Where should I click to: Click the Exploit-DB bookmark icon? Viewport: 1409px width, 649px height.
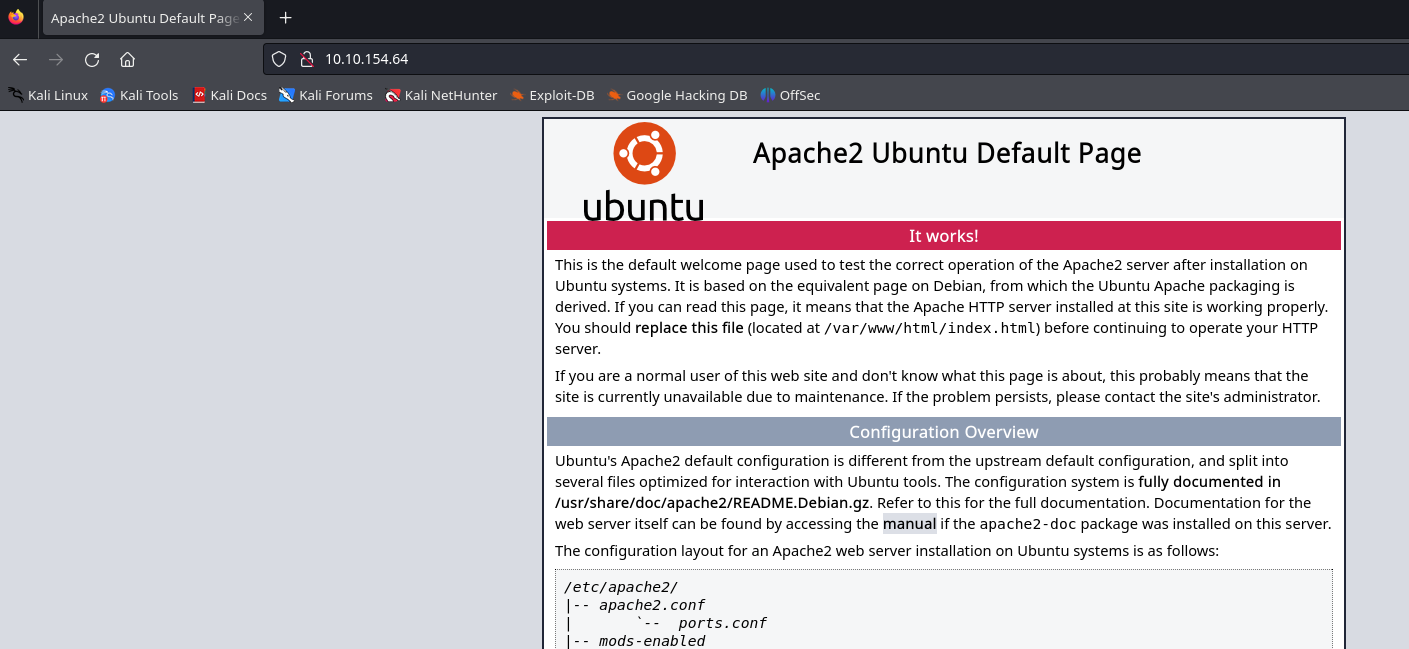point(517,95)
